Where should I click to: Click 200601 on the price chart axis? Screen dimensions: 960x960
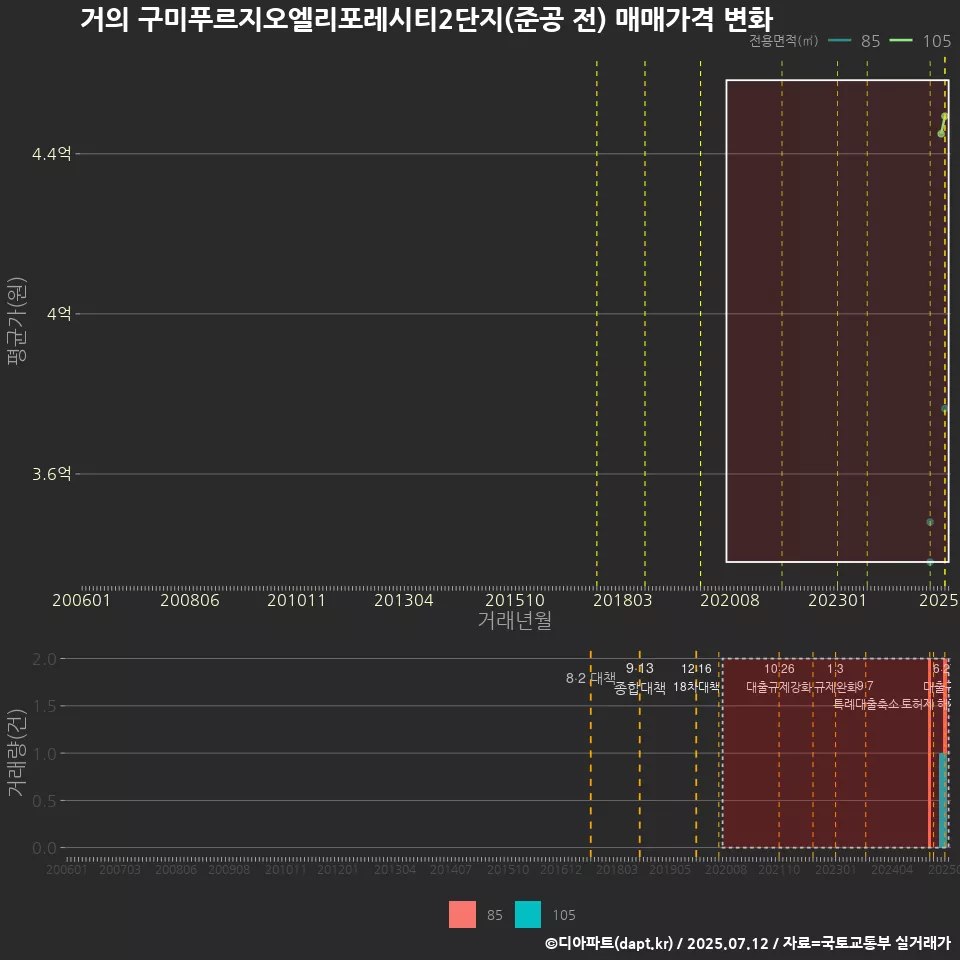point(81,600)
